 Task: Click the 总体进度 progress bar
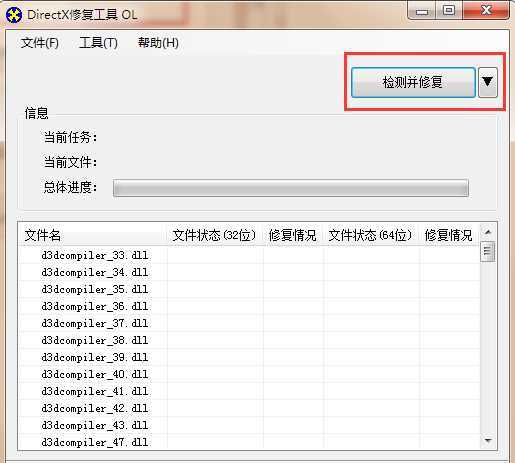(x=291, y=188)
